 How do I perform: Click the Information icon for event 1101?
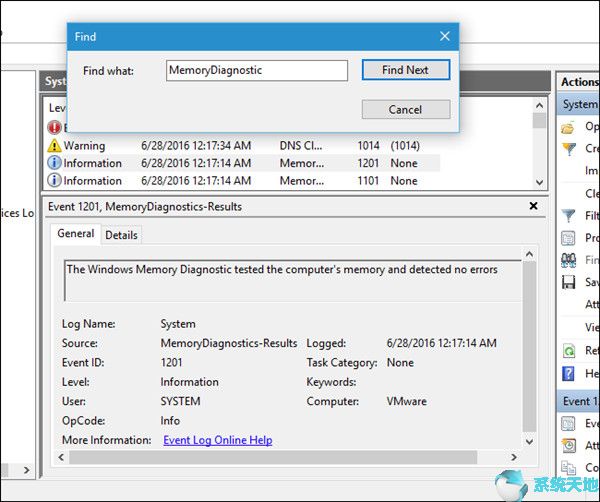[x=54, y=180]
